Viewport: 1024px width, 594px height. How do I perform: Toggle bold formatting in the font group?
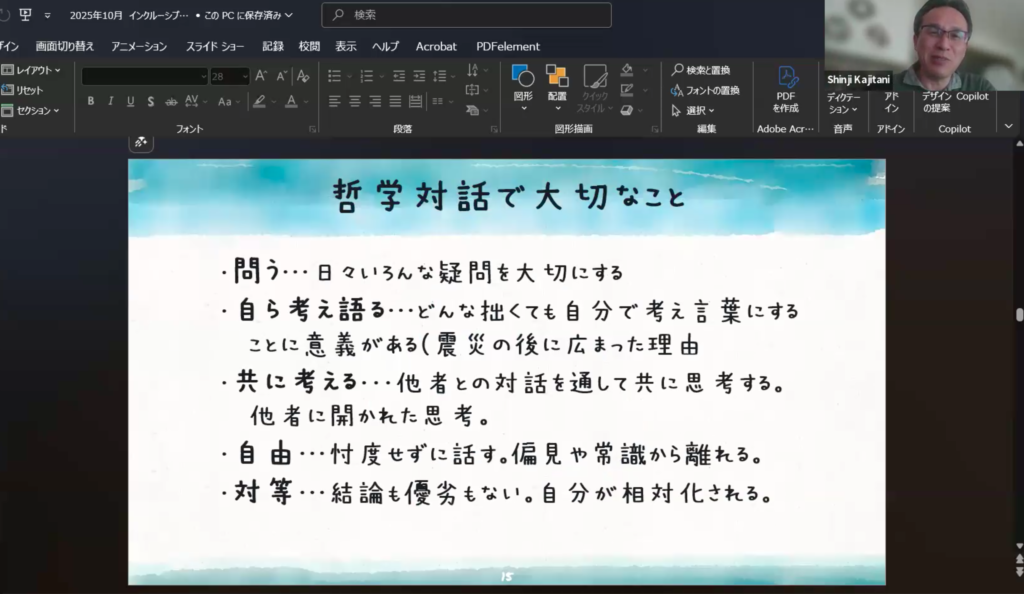[x=91, y=101]
